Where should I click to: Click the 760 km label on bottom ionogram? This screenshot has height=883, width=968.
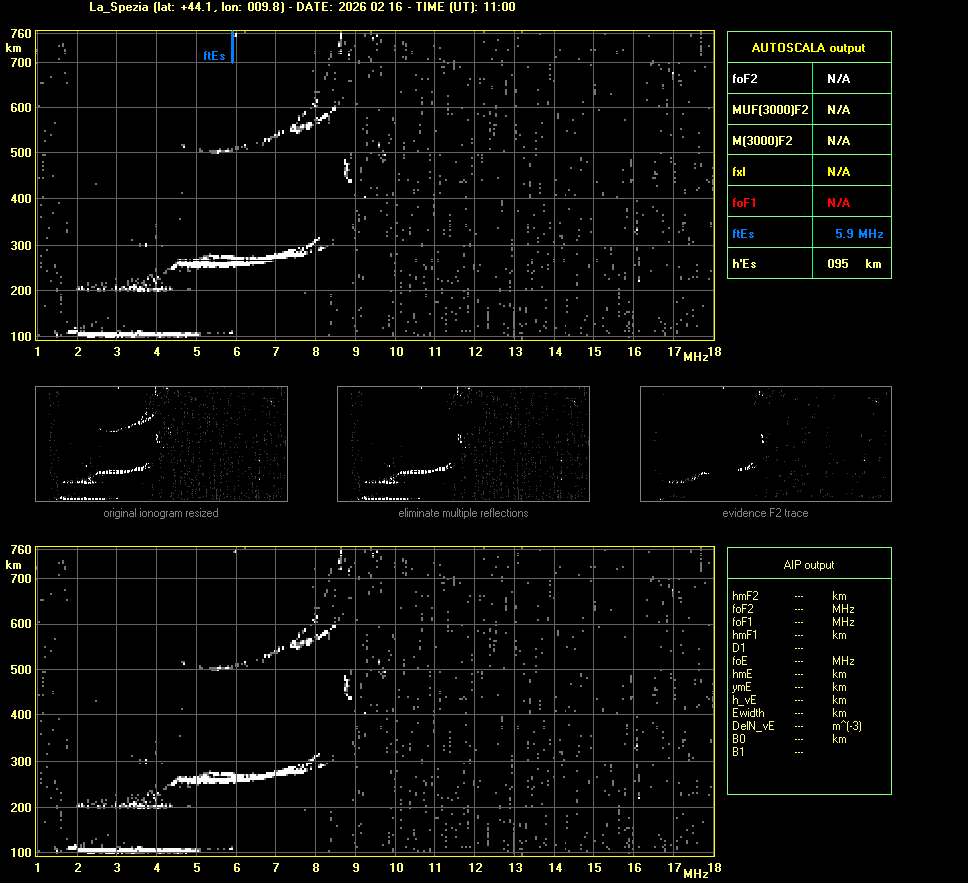coord(19,550)
